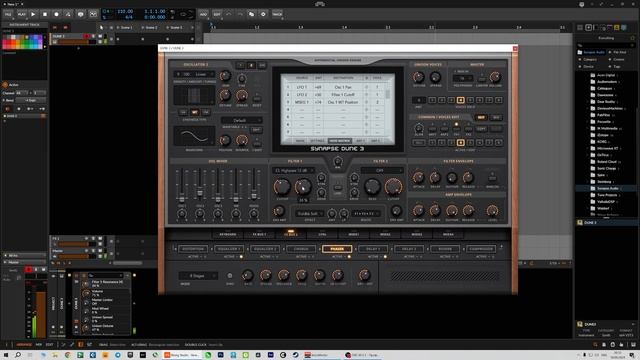Click the redo arrow in toolbar
Viewport: 640px width, 360px height.
pos(240,14)
